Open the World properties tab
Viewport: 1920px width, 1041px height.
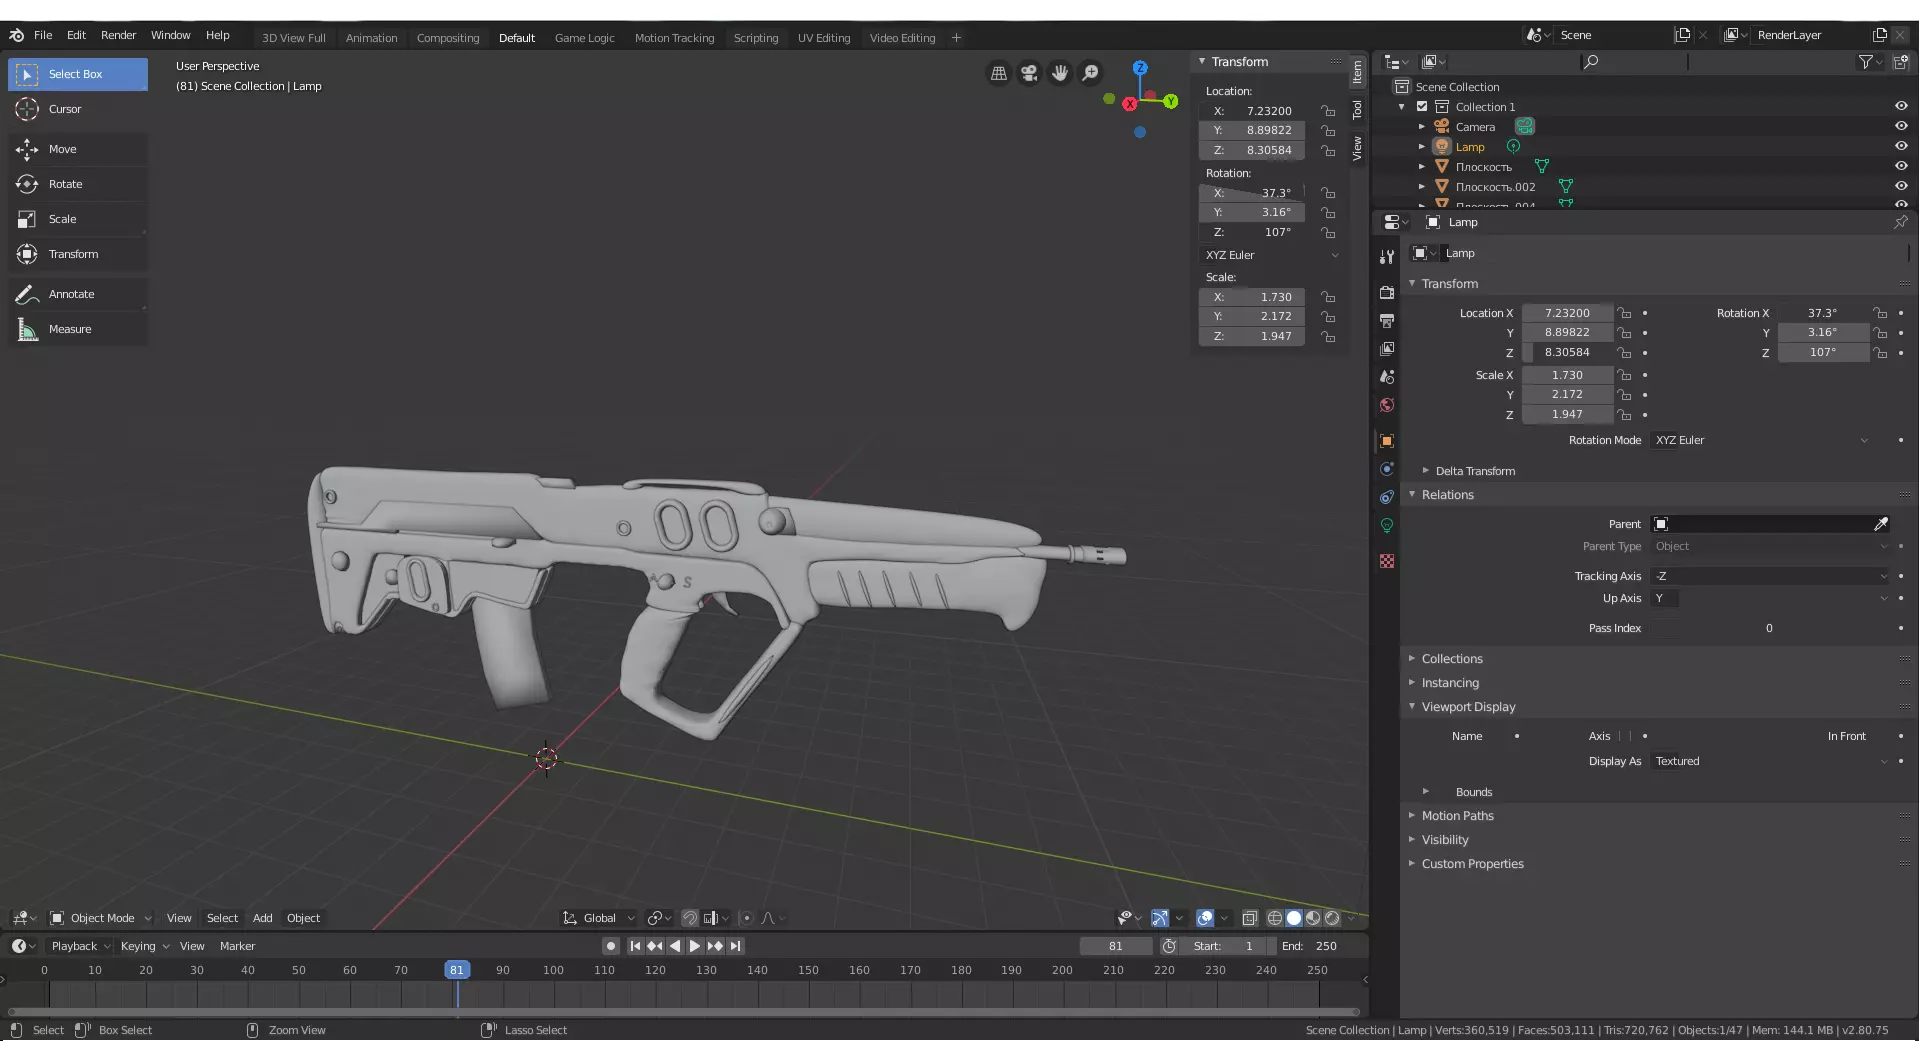[1387, 405]
